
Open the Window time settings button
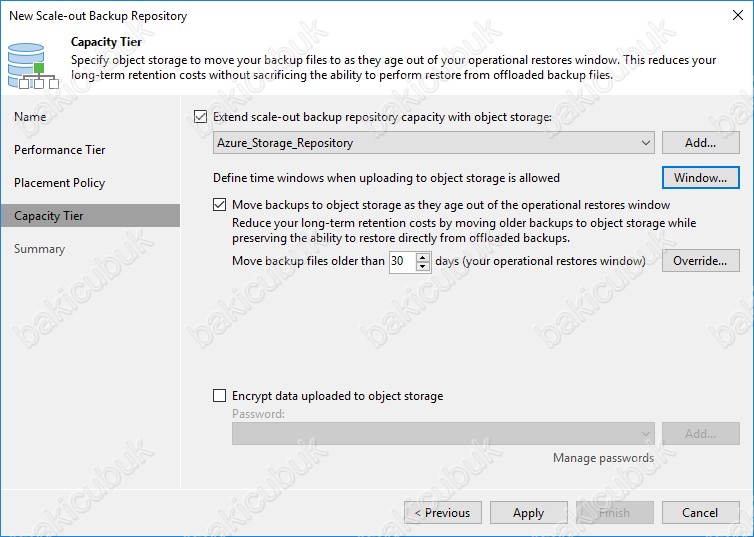(x=701, y=178)
